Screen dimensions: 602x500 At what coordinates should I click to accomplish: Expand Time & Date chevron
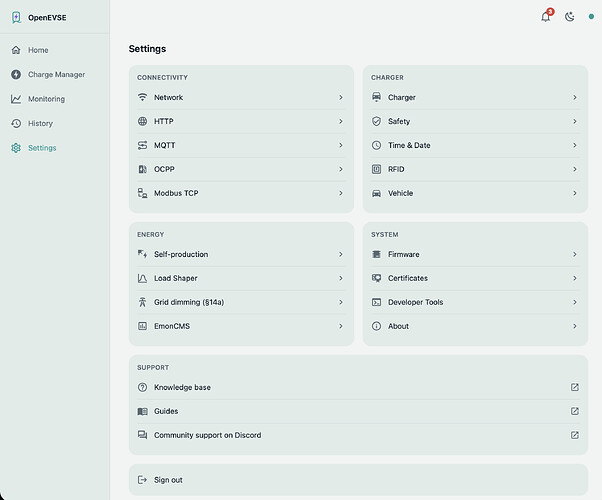coord(575,145)
